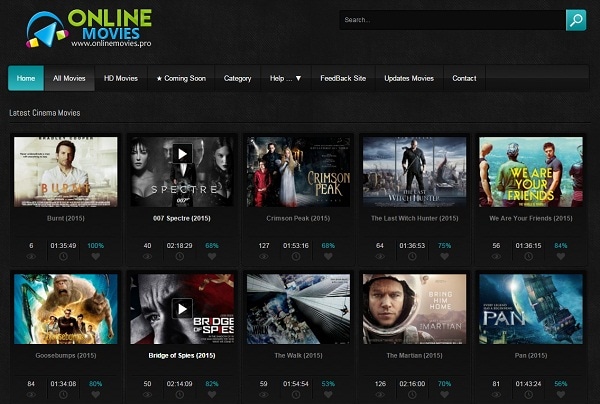Click the clock icon under Burnt
Image resolution: width=600 pixels, height=404 pixels.
(x=64, y=257)
